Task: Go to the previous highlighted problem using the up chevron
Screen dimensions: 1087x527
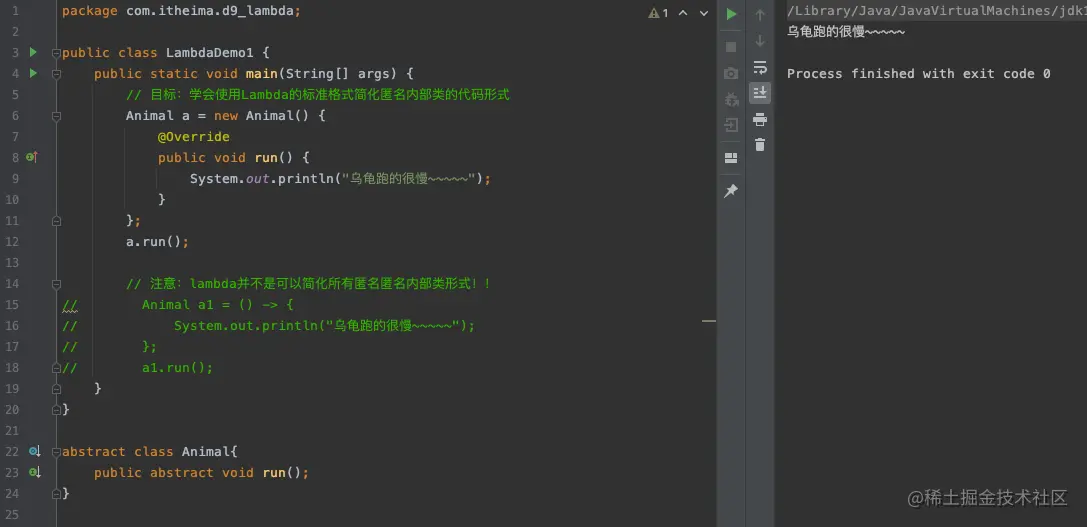Action: (683, 12)
